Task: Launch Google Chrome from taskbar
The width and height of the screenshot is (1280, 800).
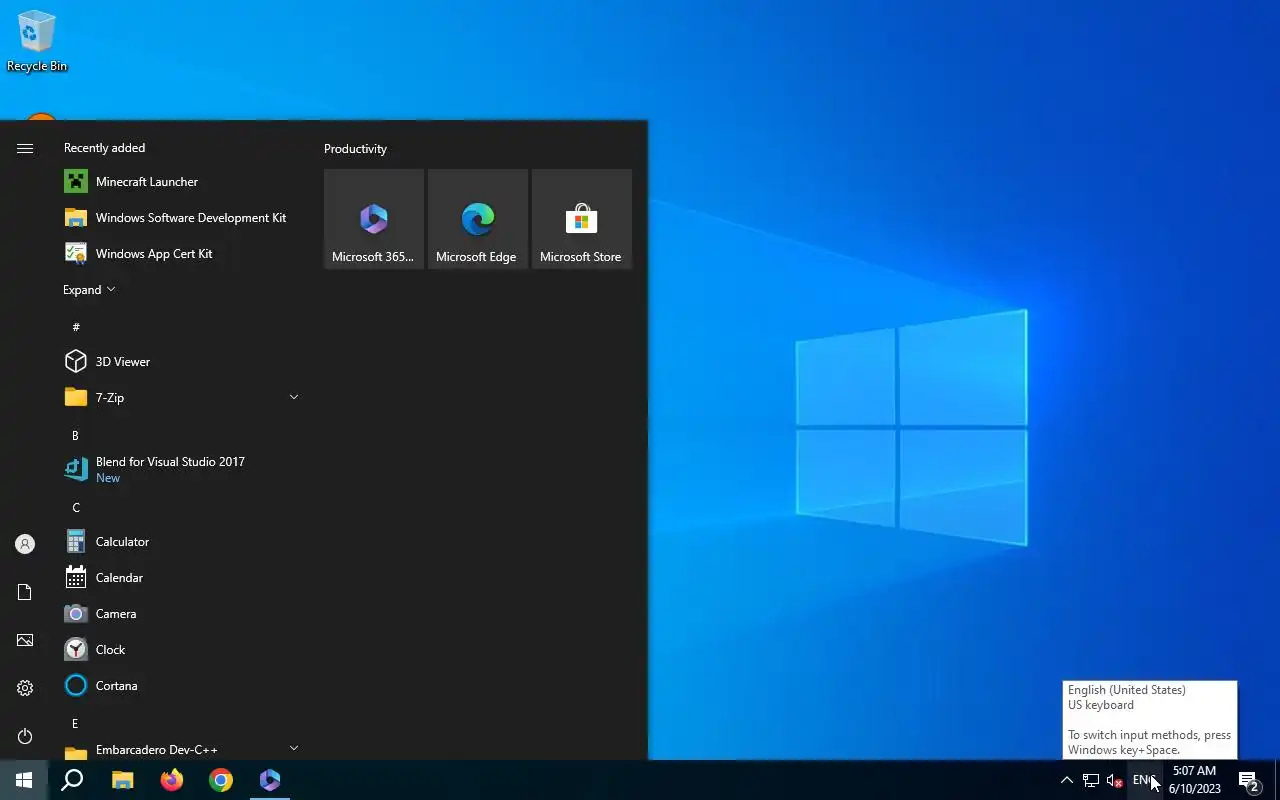Action: [221, 780]
